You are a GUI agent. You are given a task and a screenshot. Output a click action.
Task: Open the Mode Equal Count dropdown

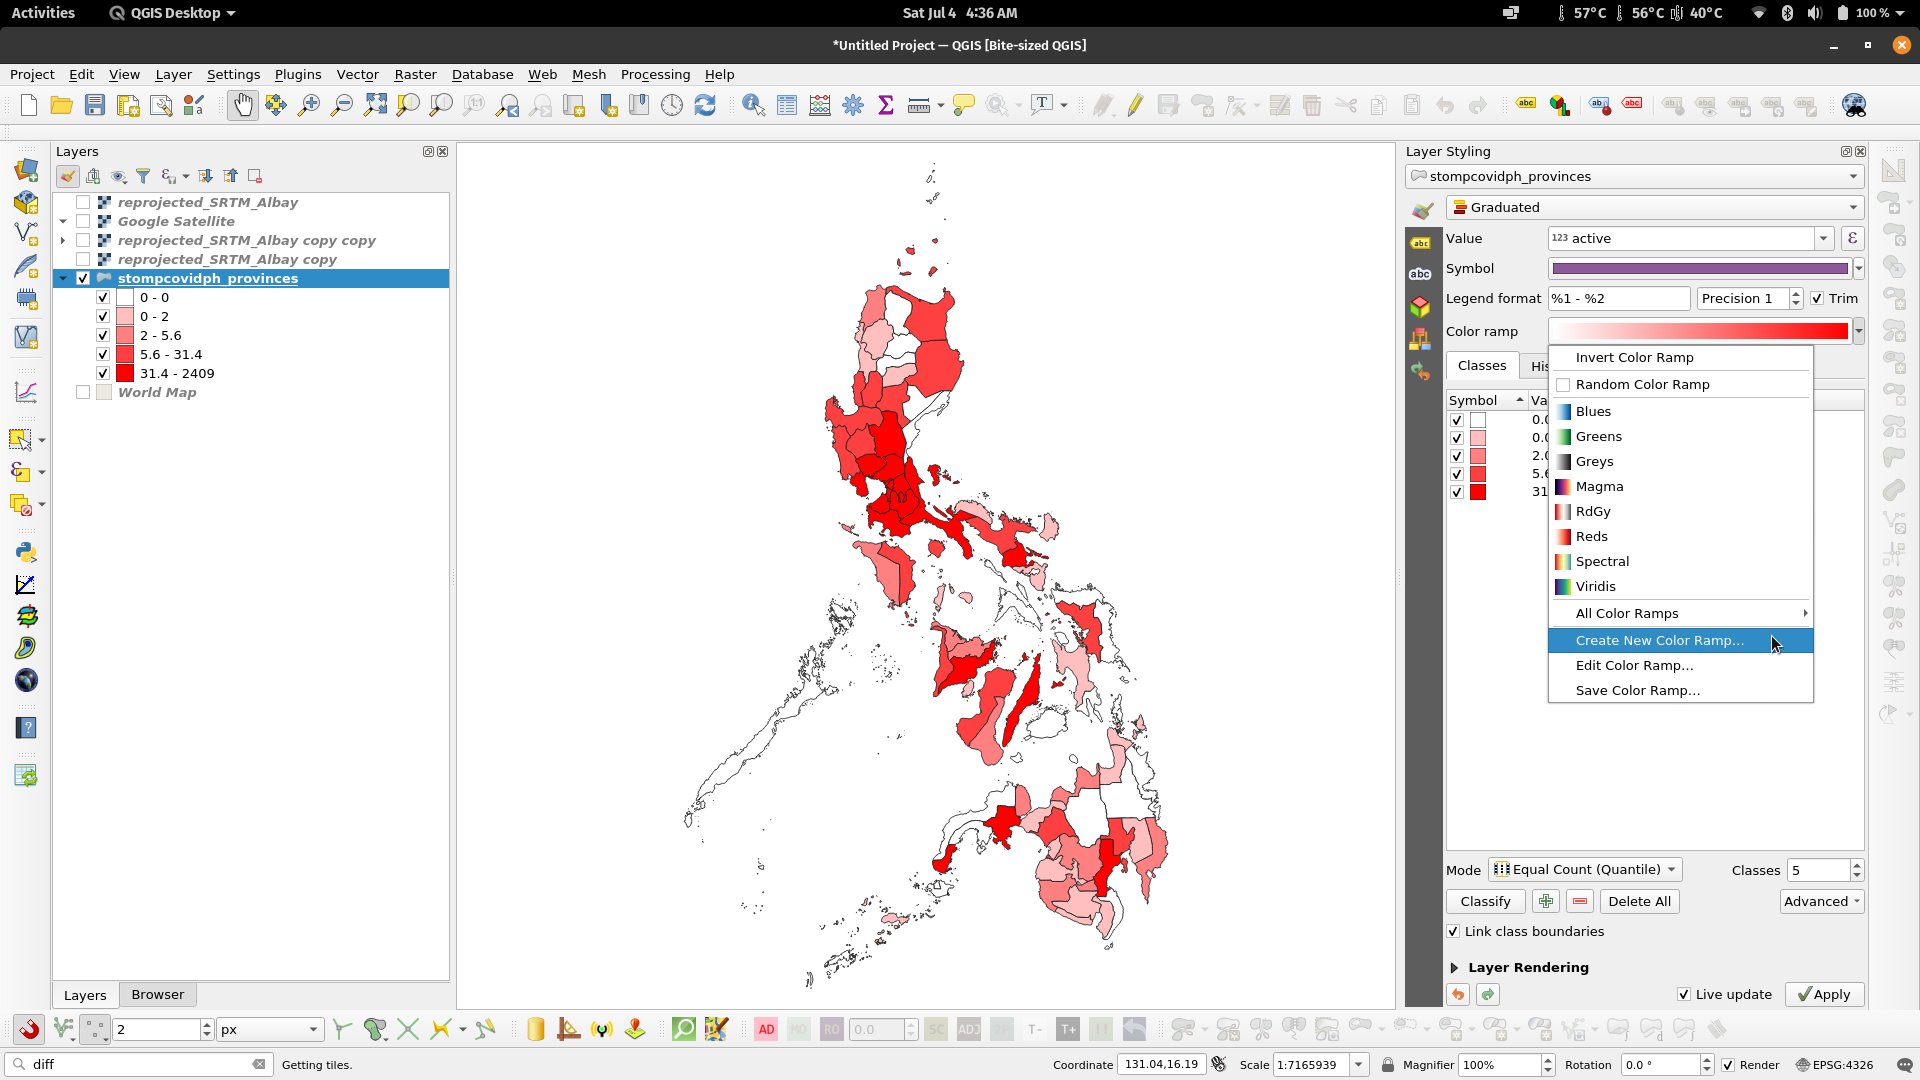coord(1585,870)
